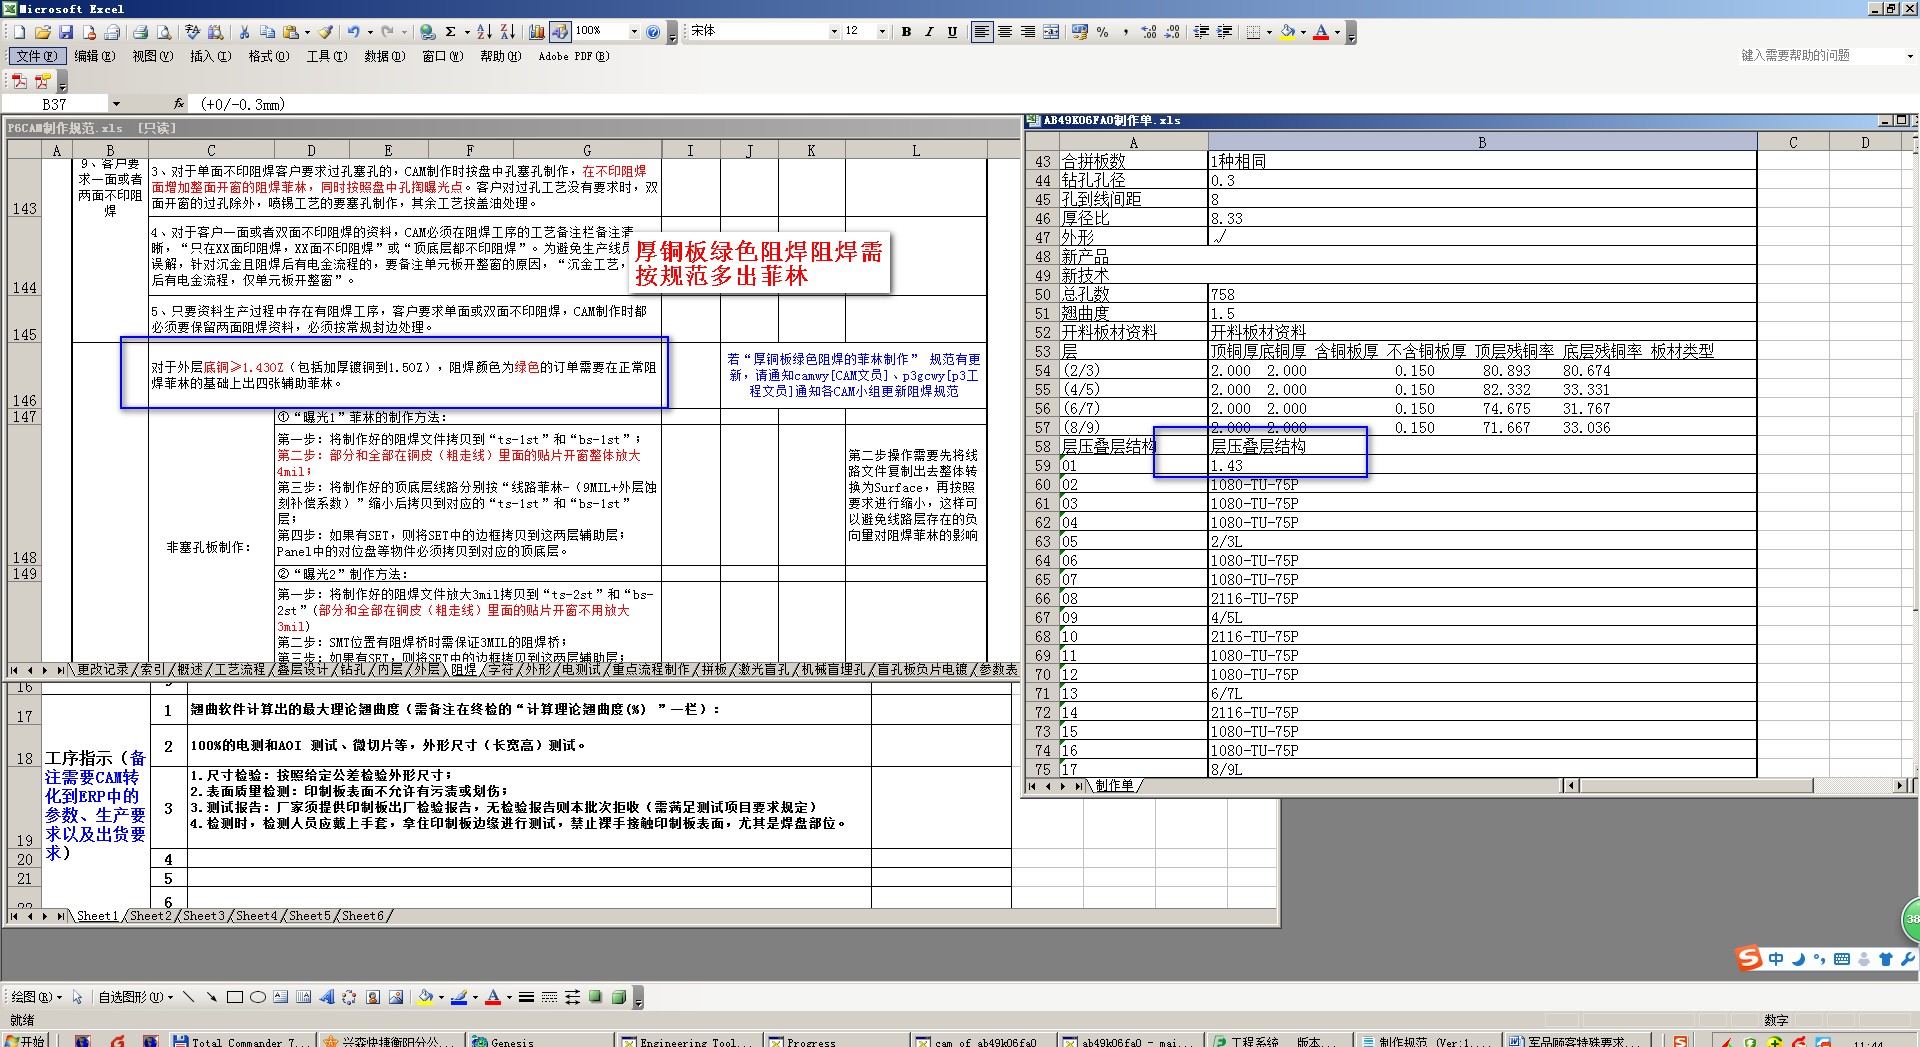Insert a text box from drawing toolbar

click(281, 997)
